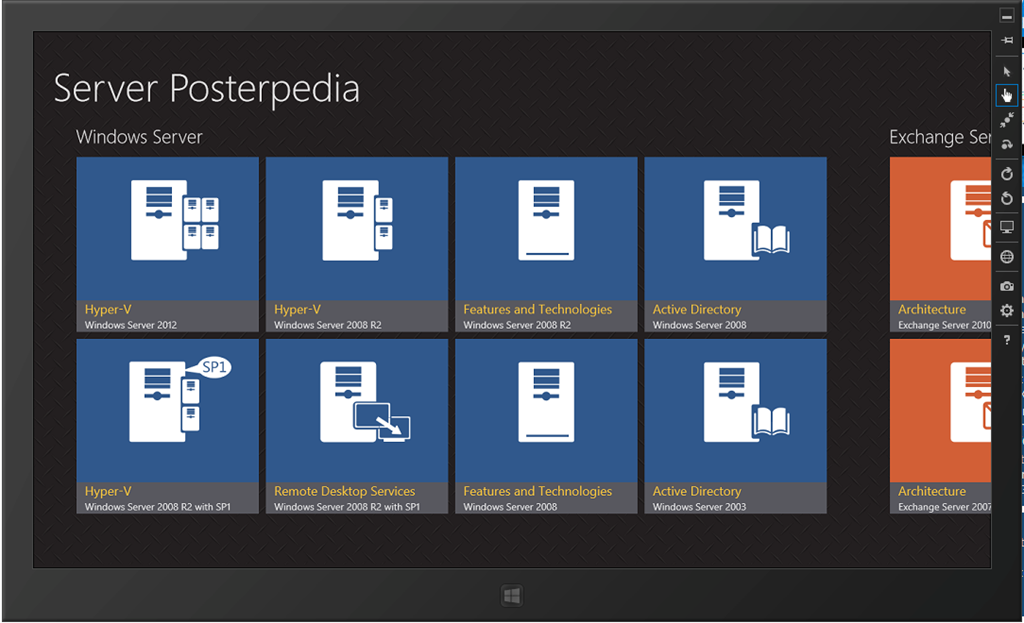Image resolution: width=1024 pixels, height=623 pixels.
Task: Select the Exchange Server group header
Action: point(940,137)
